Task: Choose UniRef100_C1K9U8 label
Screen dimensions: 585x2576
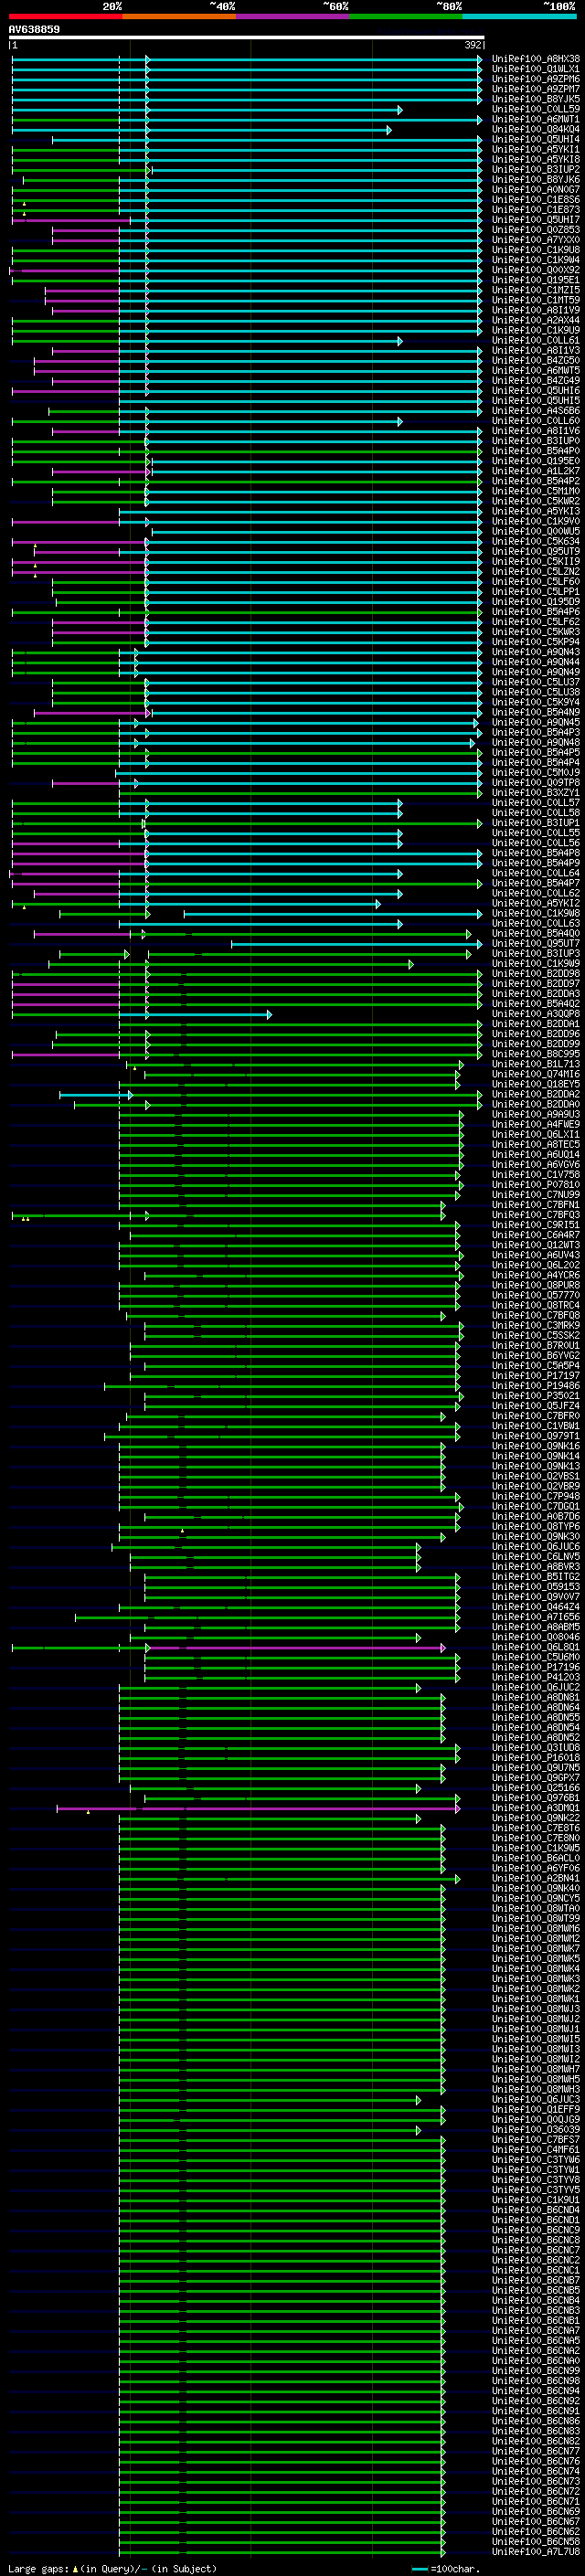Action: [536, 250]
